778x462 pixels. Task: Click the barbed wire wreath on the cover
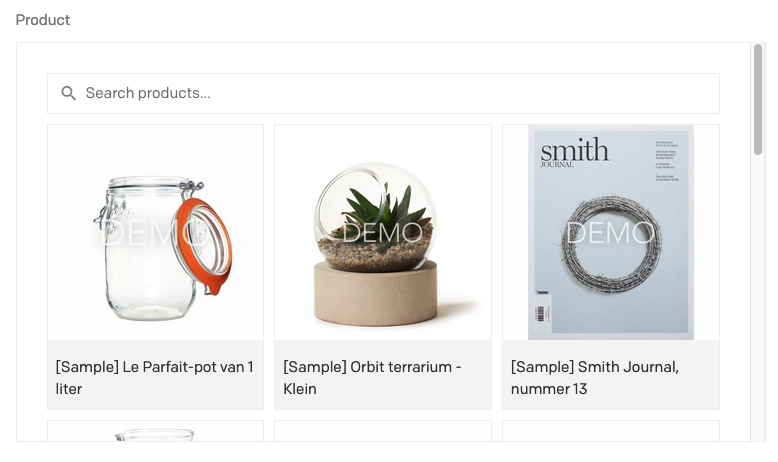[x=612, y=244]
